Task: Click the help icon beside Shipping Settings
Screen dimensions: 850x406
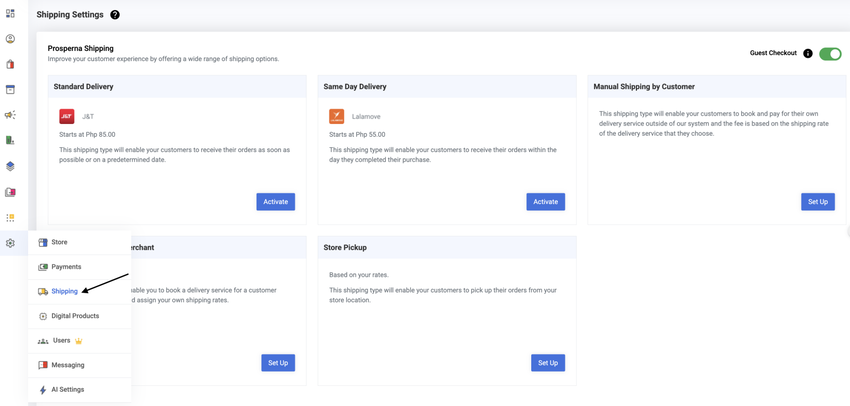Action: [115, 15]
